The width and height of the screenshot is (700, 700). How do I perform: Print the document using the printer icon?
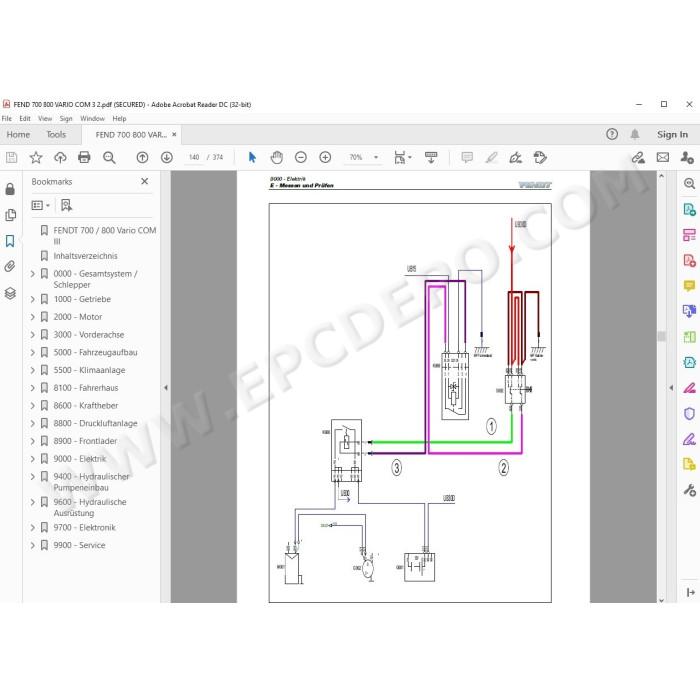(x=84, y=157)
